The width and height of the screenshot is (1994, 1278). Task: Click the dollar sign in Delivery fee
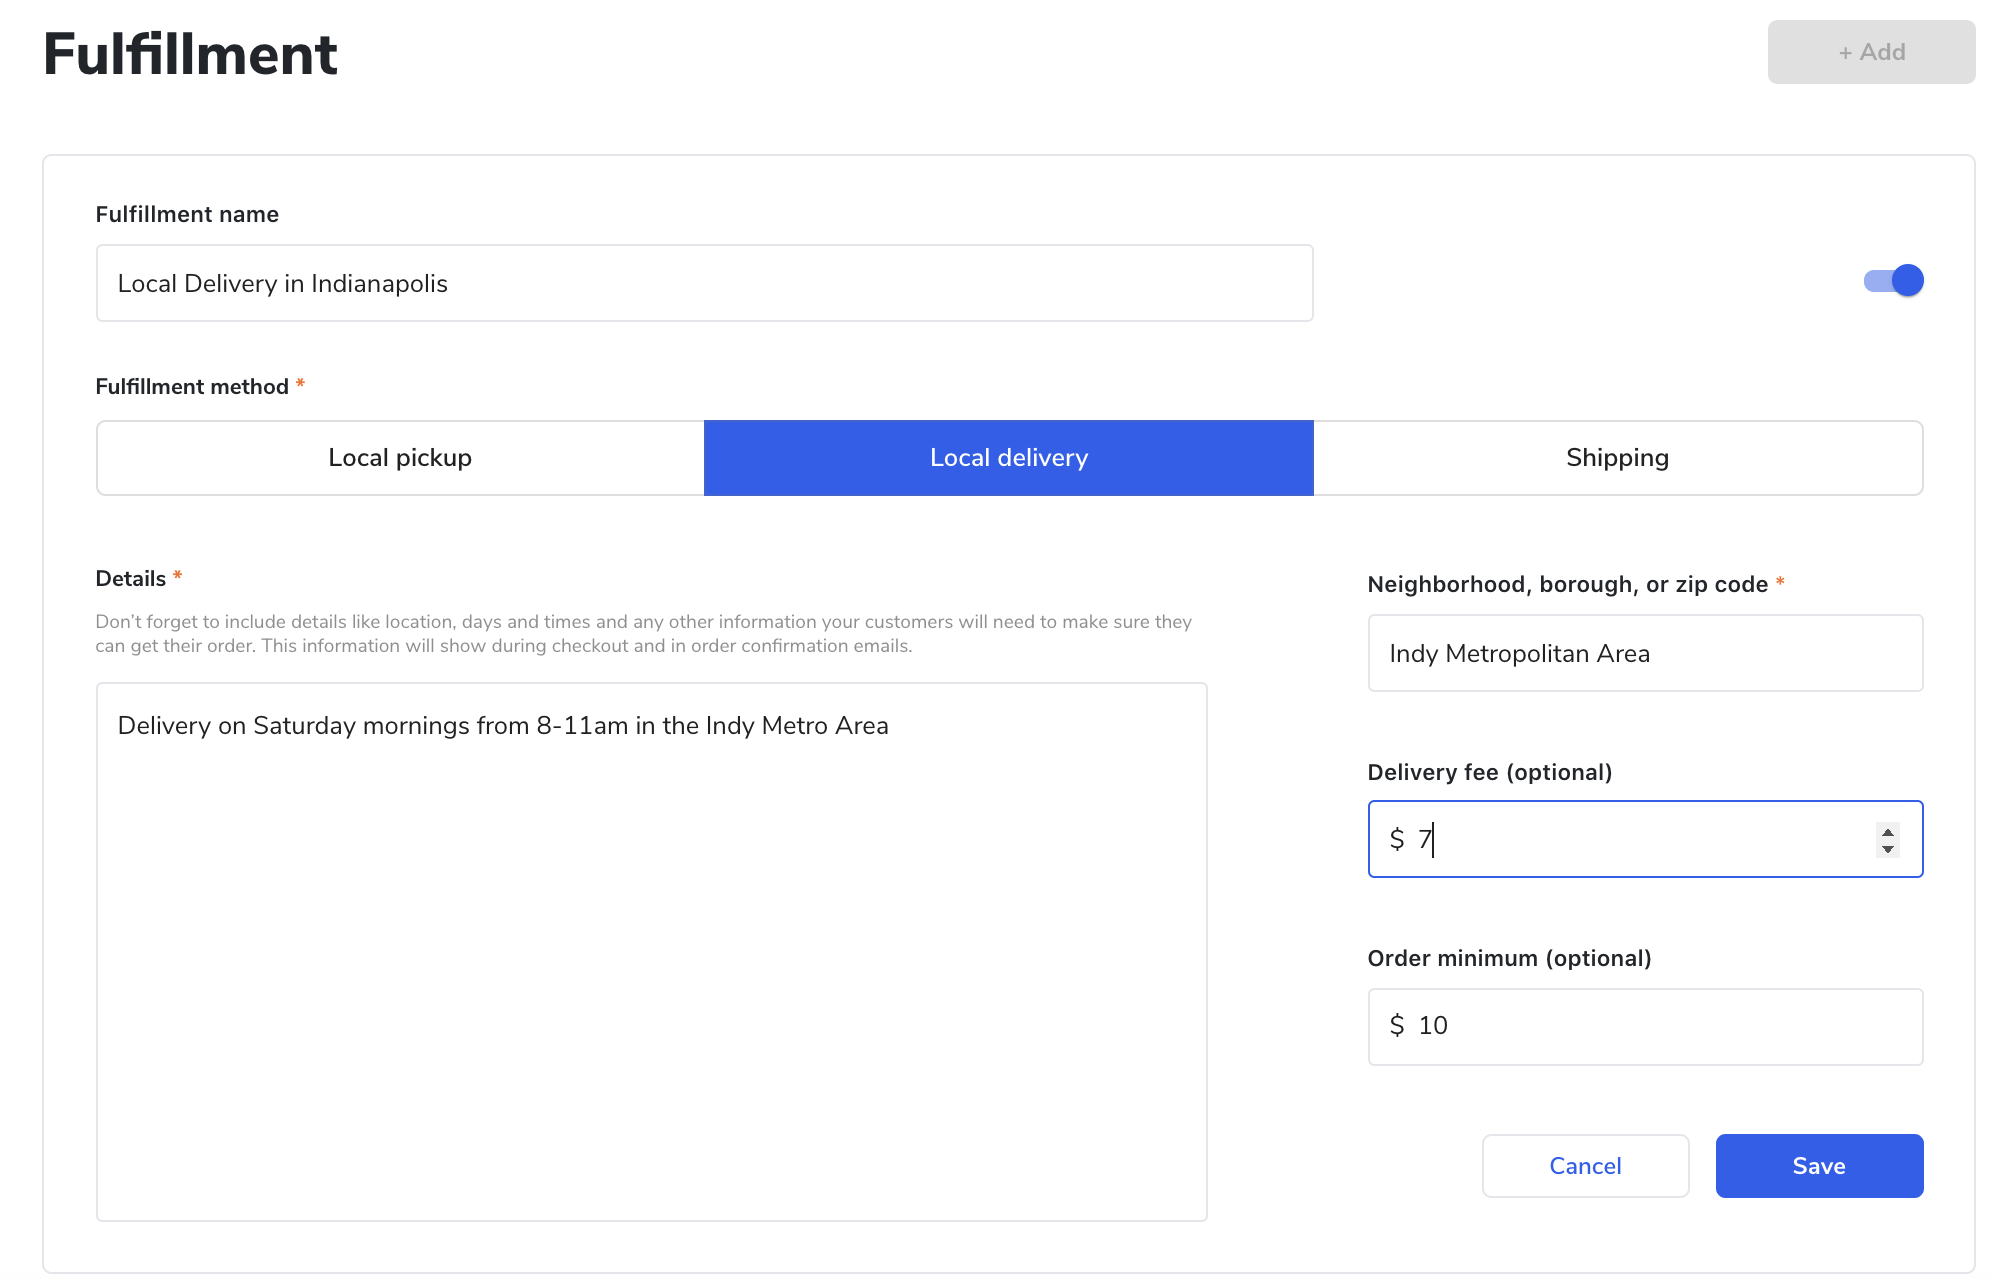click(x=1397, y=839)
